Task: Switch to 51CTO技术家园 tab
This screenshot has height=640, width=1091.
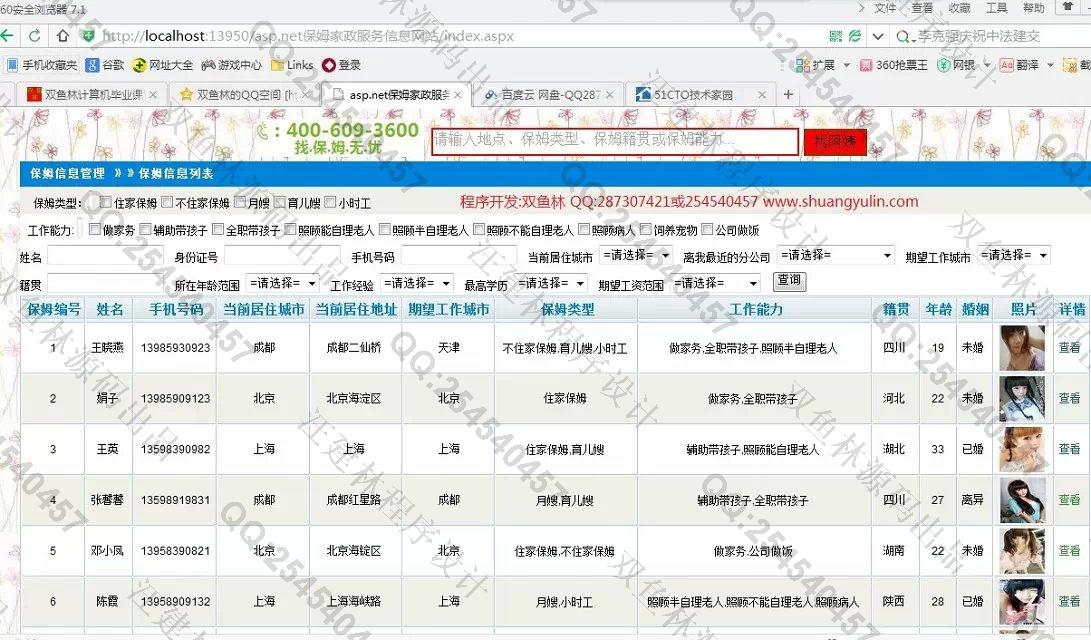Action: [699, 95]
